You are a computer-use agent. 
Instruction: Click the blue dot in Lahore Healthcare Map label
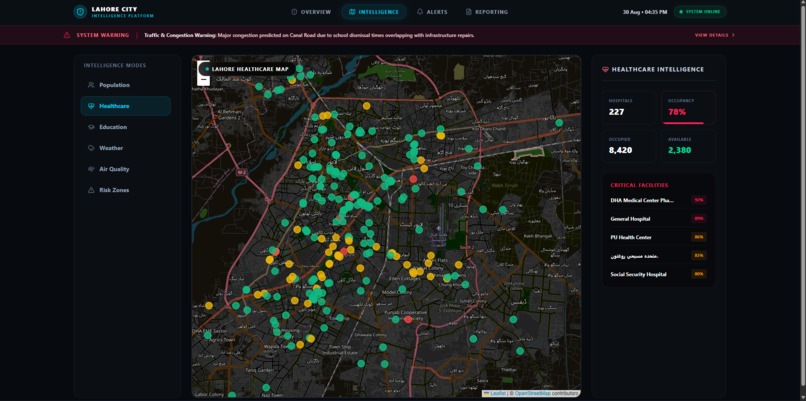[207, 69]
